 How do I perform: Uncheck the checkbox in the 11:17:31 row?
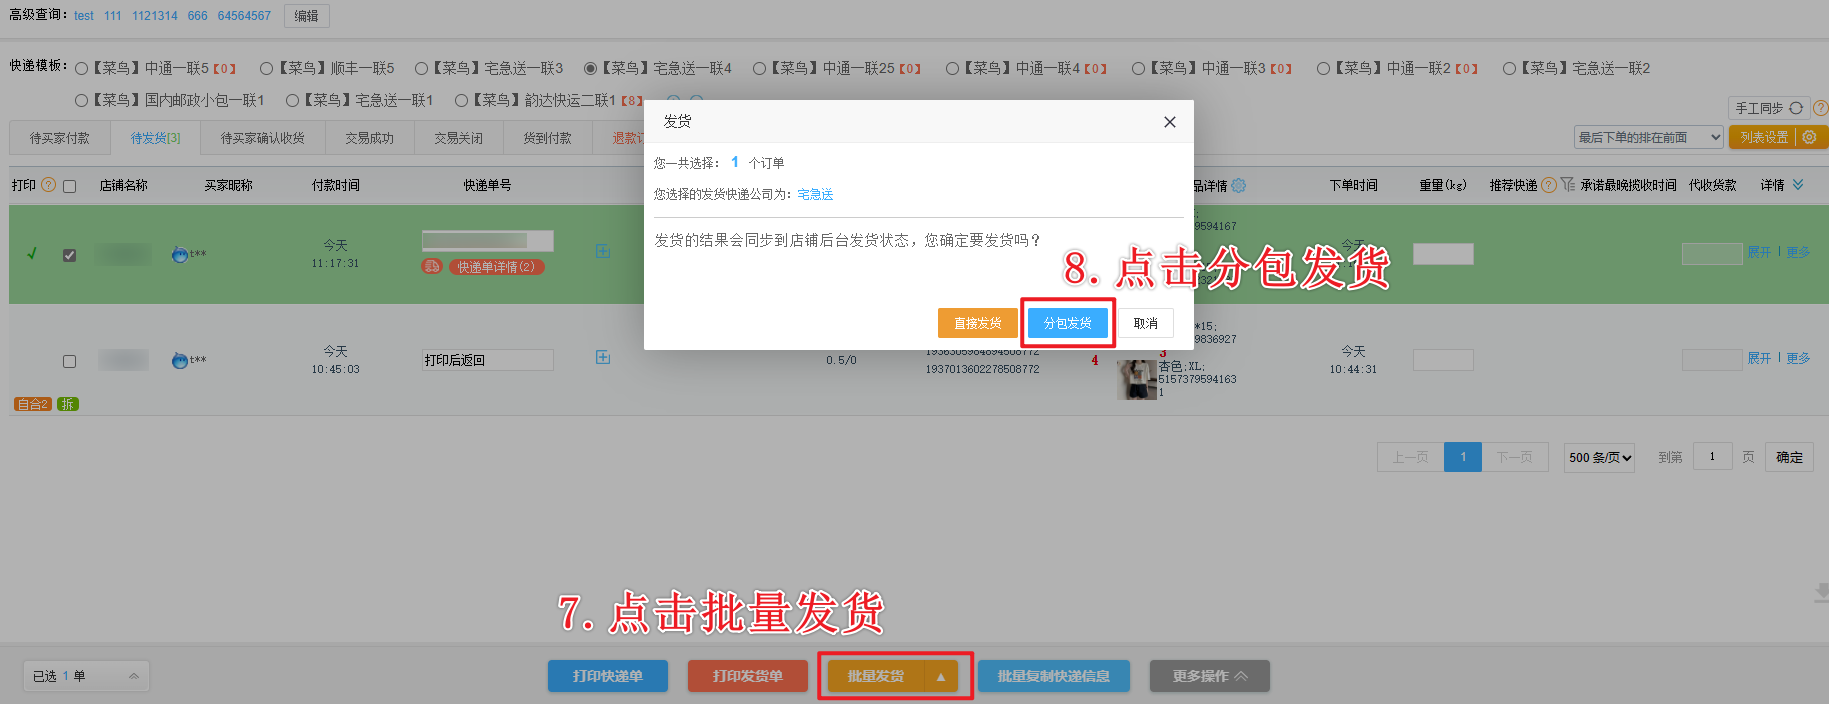point(69,255)
